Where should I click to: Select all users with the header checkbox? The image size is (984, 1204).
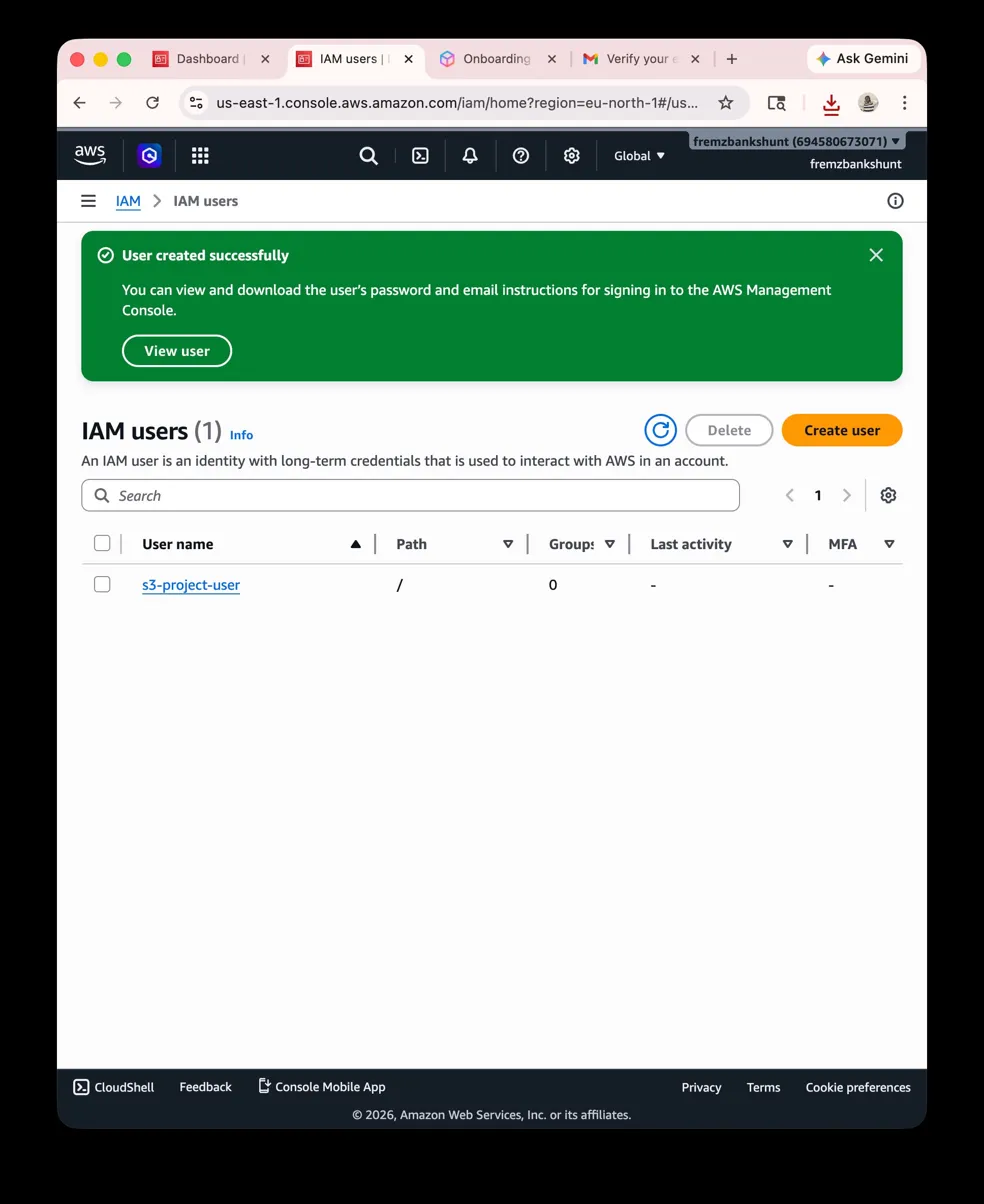[102, 543]
